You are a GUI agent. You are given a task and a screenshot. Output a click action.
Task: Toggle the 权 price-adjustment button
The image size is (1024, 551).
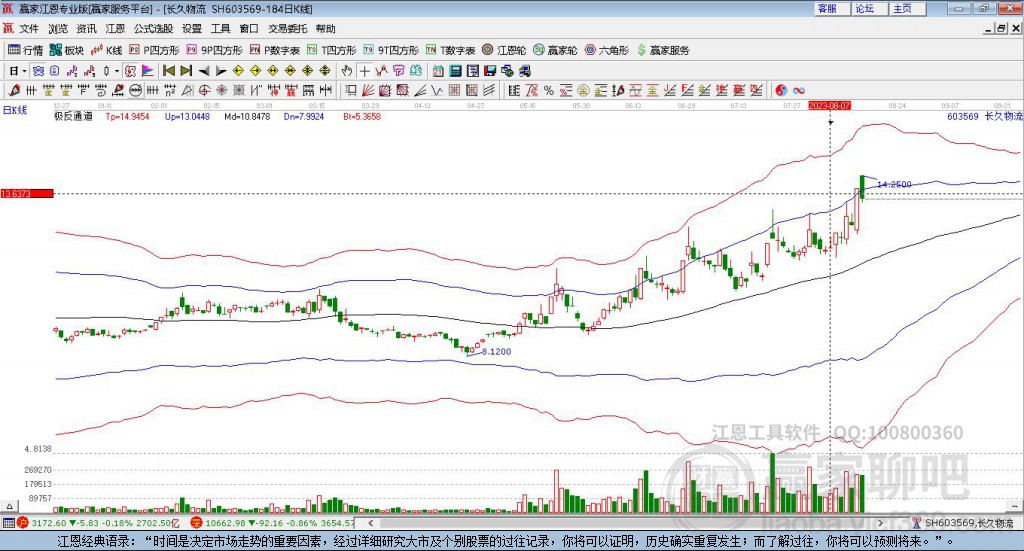click(x=130, y=71)
